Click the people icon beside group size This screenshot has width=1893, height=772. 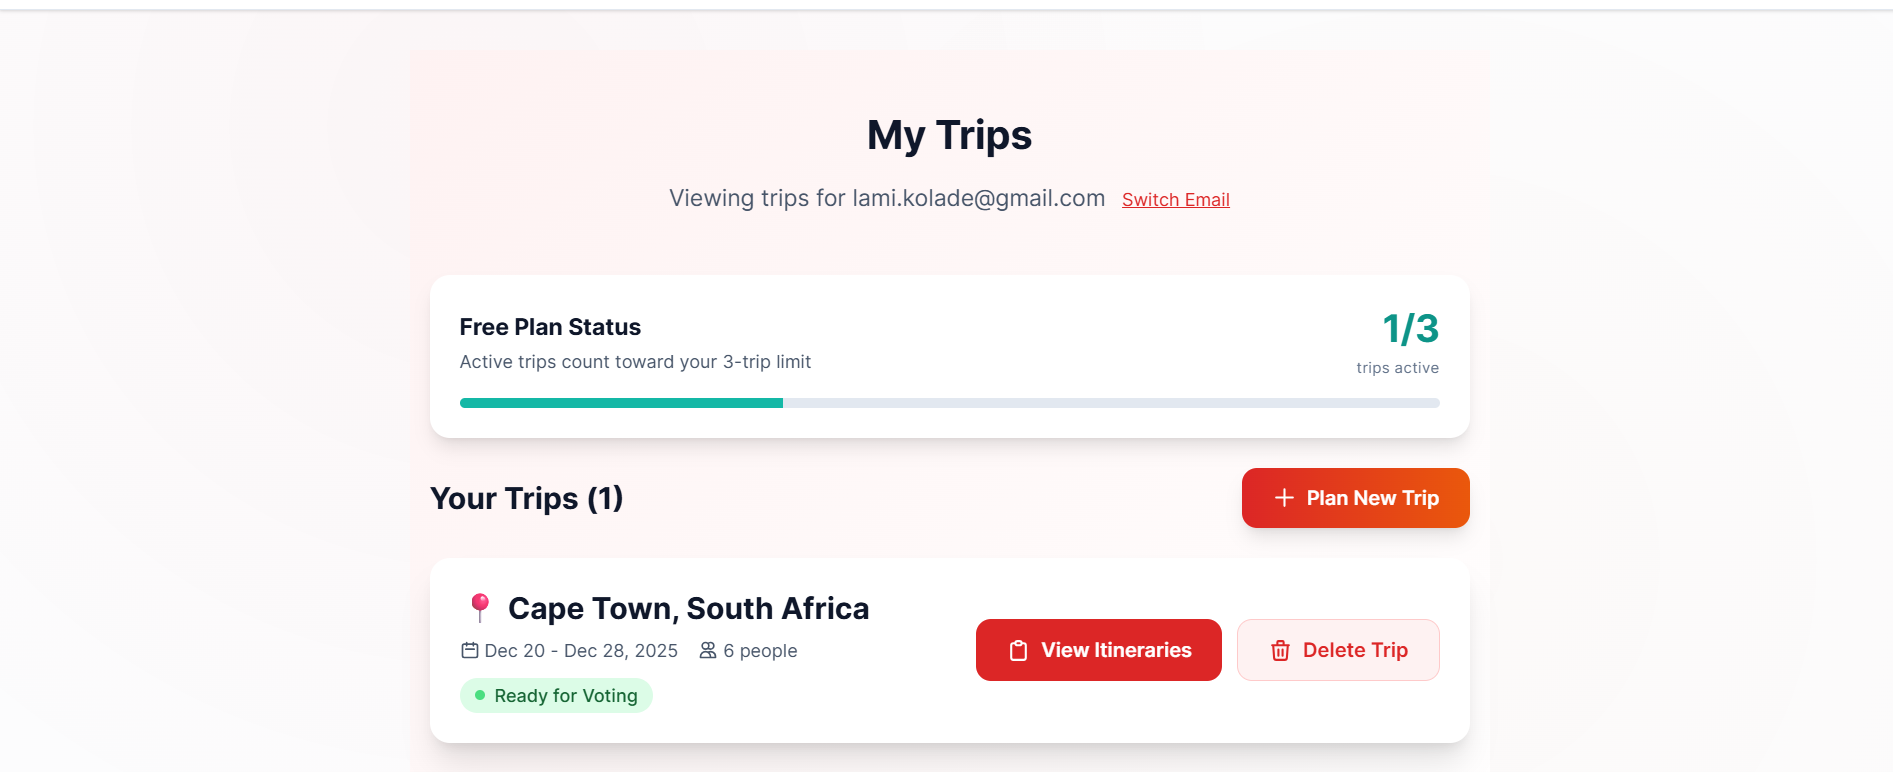pyautogui.click(x=708, y=650)
